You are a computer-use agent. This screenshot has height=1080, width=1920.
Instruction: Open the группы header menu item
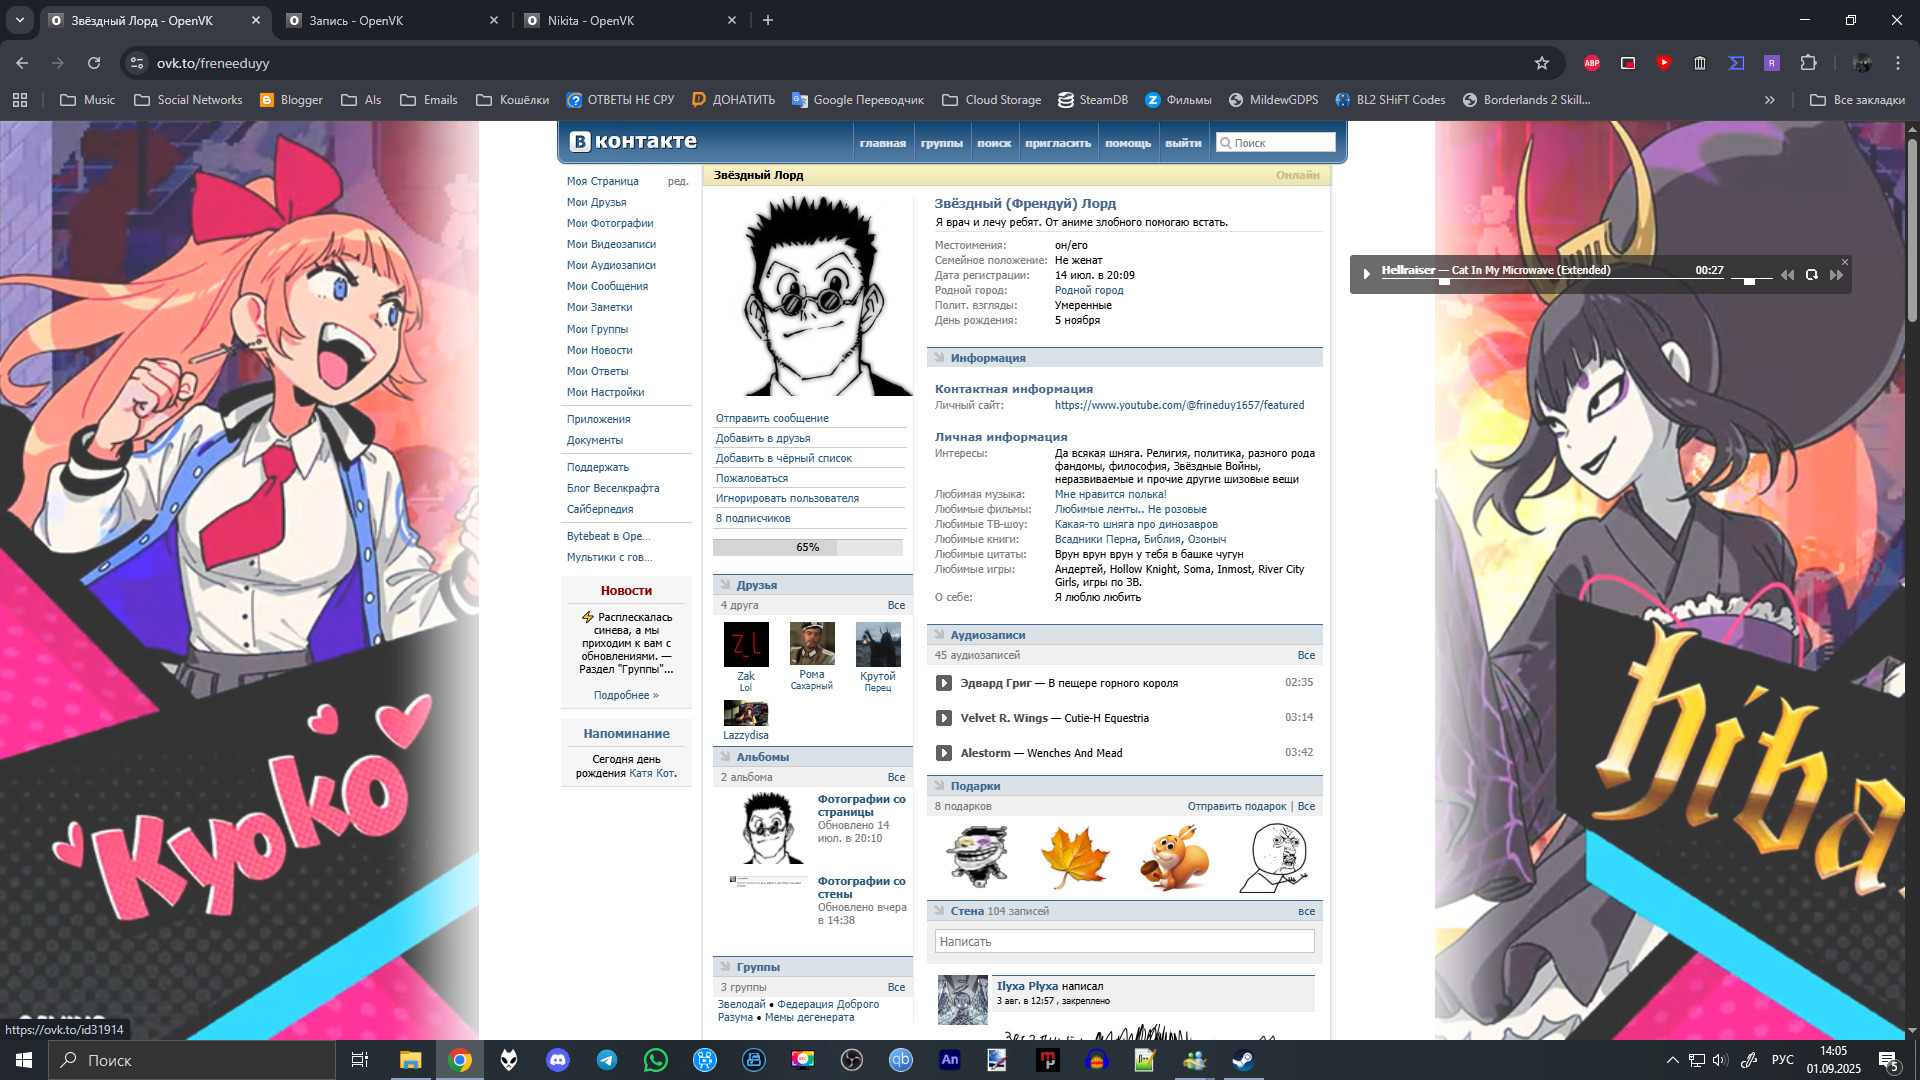(942, 143)
